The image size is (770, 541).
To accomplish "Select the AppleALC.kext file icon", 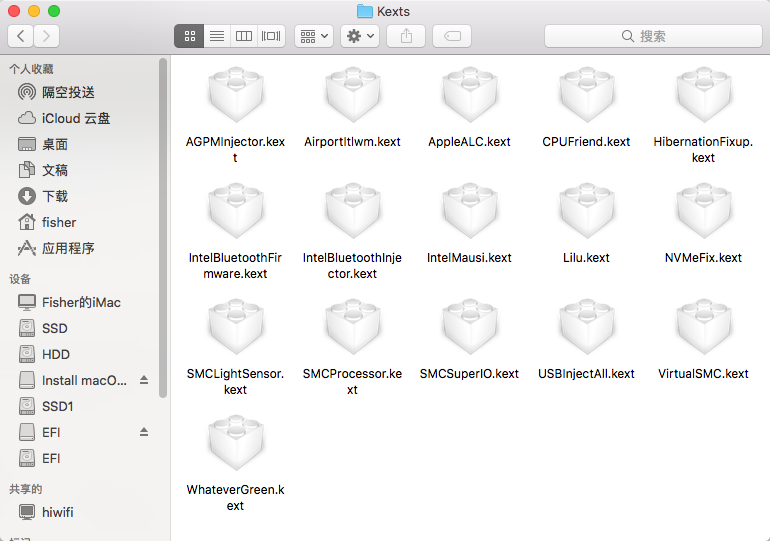I will (469, 94).
